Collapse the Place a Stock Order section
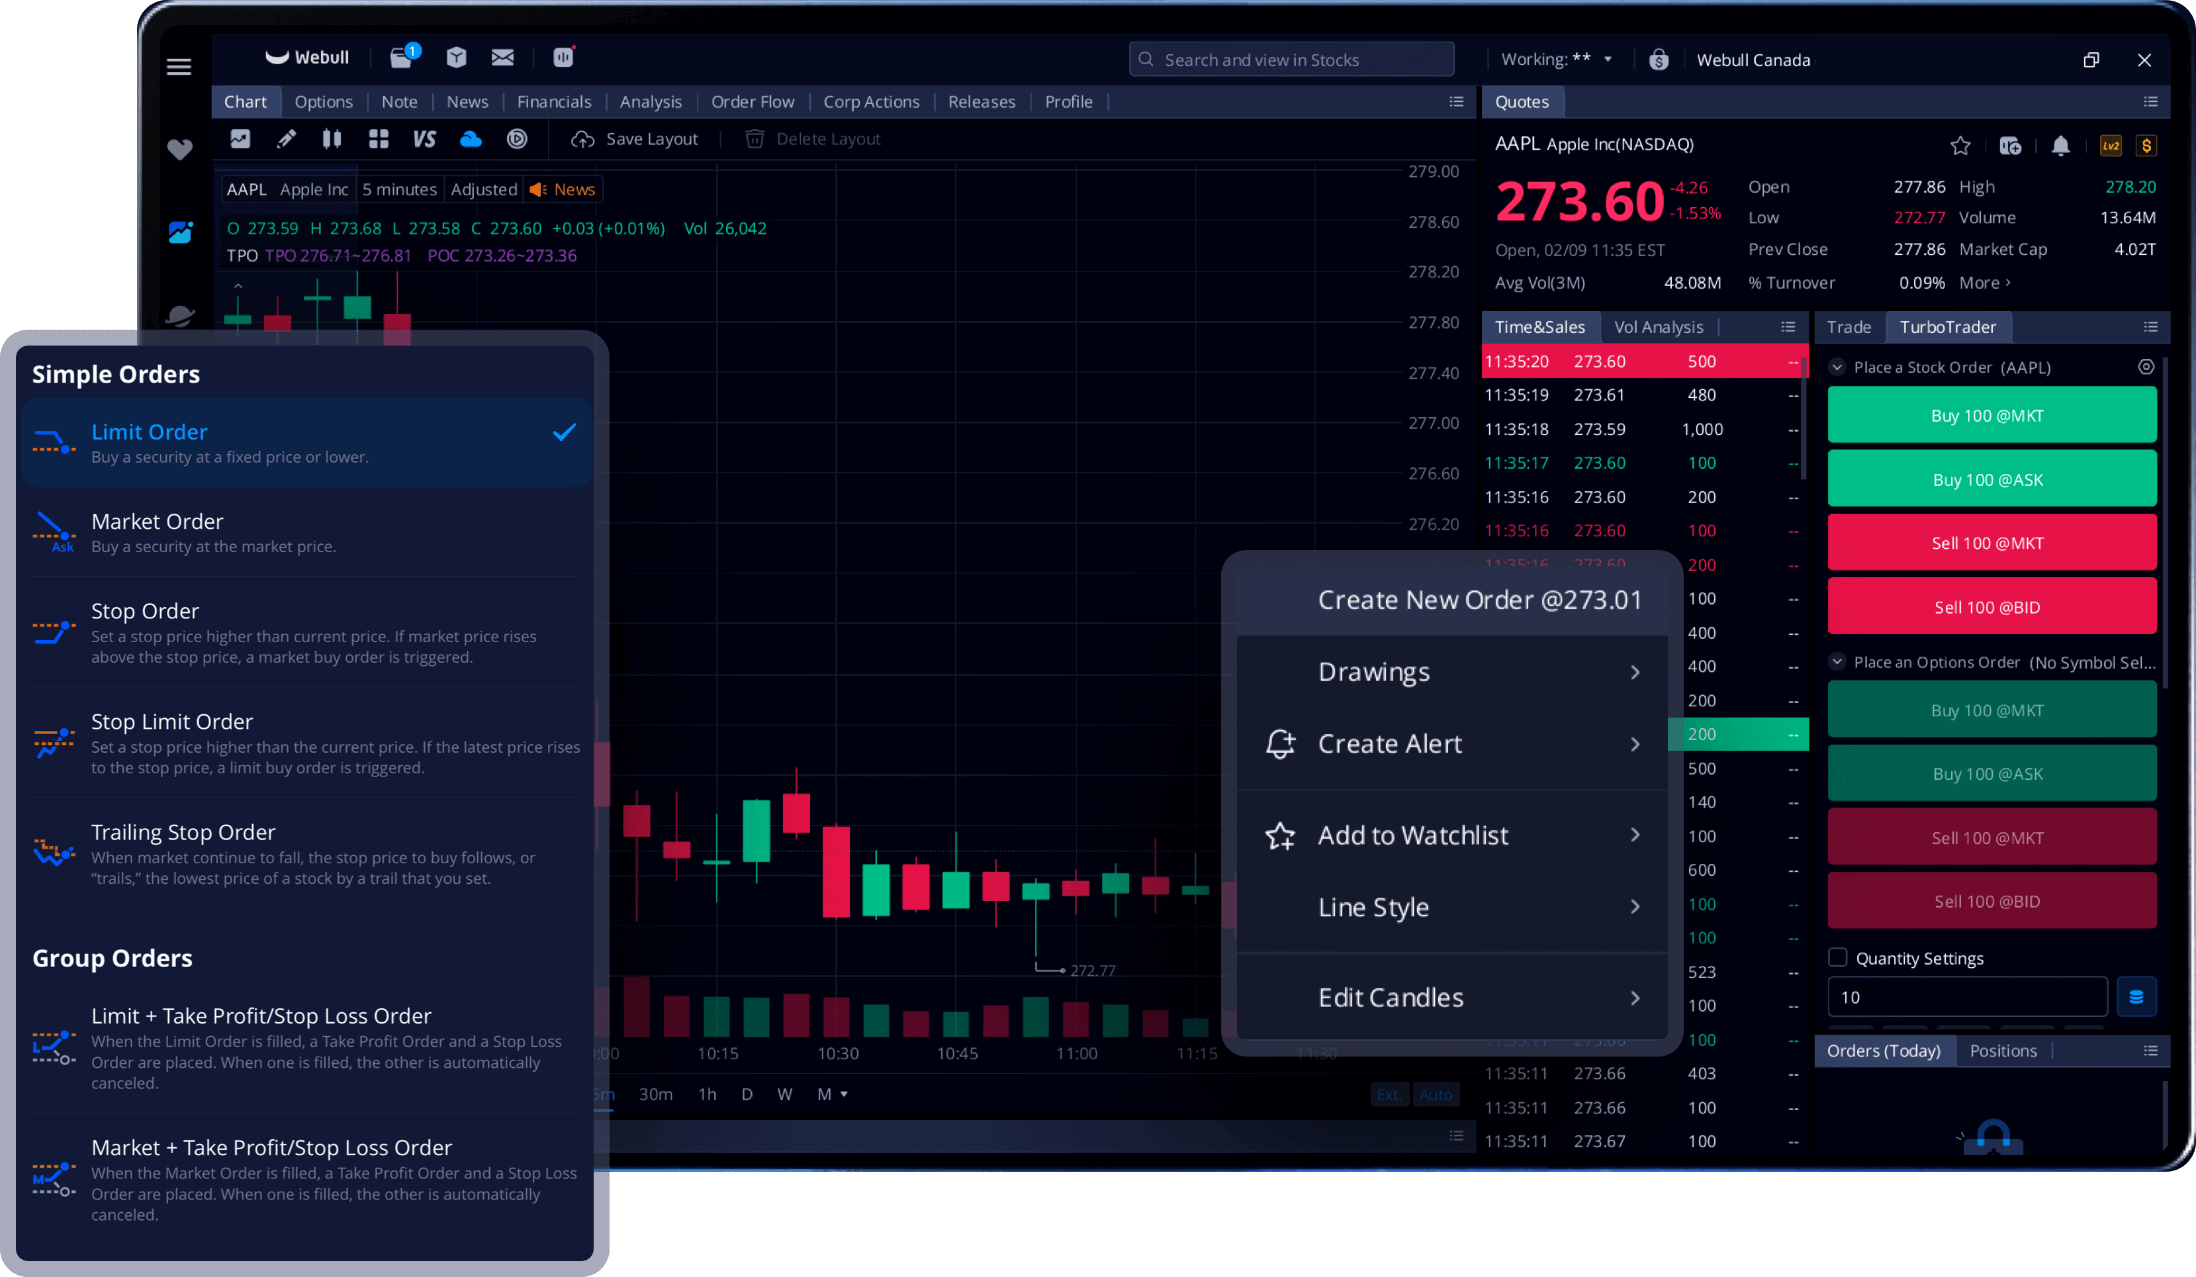 pos(1837,367)
